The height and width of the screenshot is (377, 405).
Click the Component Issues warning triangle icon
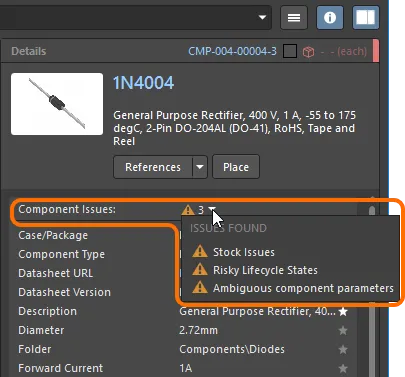click(x=188, y=210)
